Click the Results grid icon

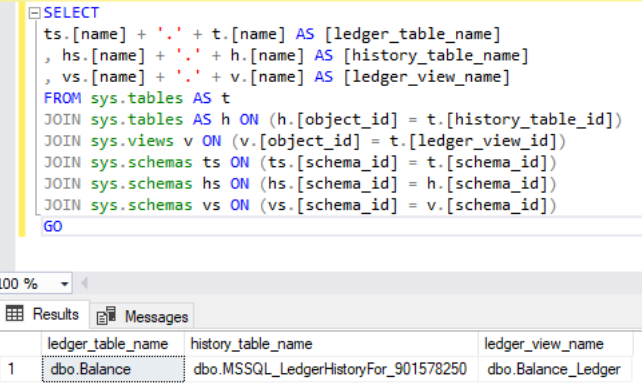click(x=15, y=314)
